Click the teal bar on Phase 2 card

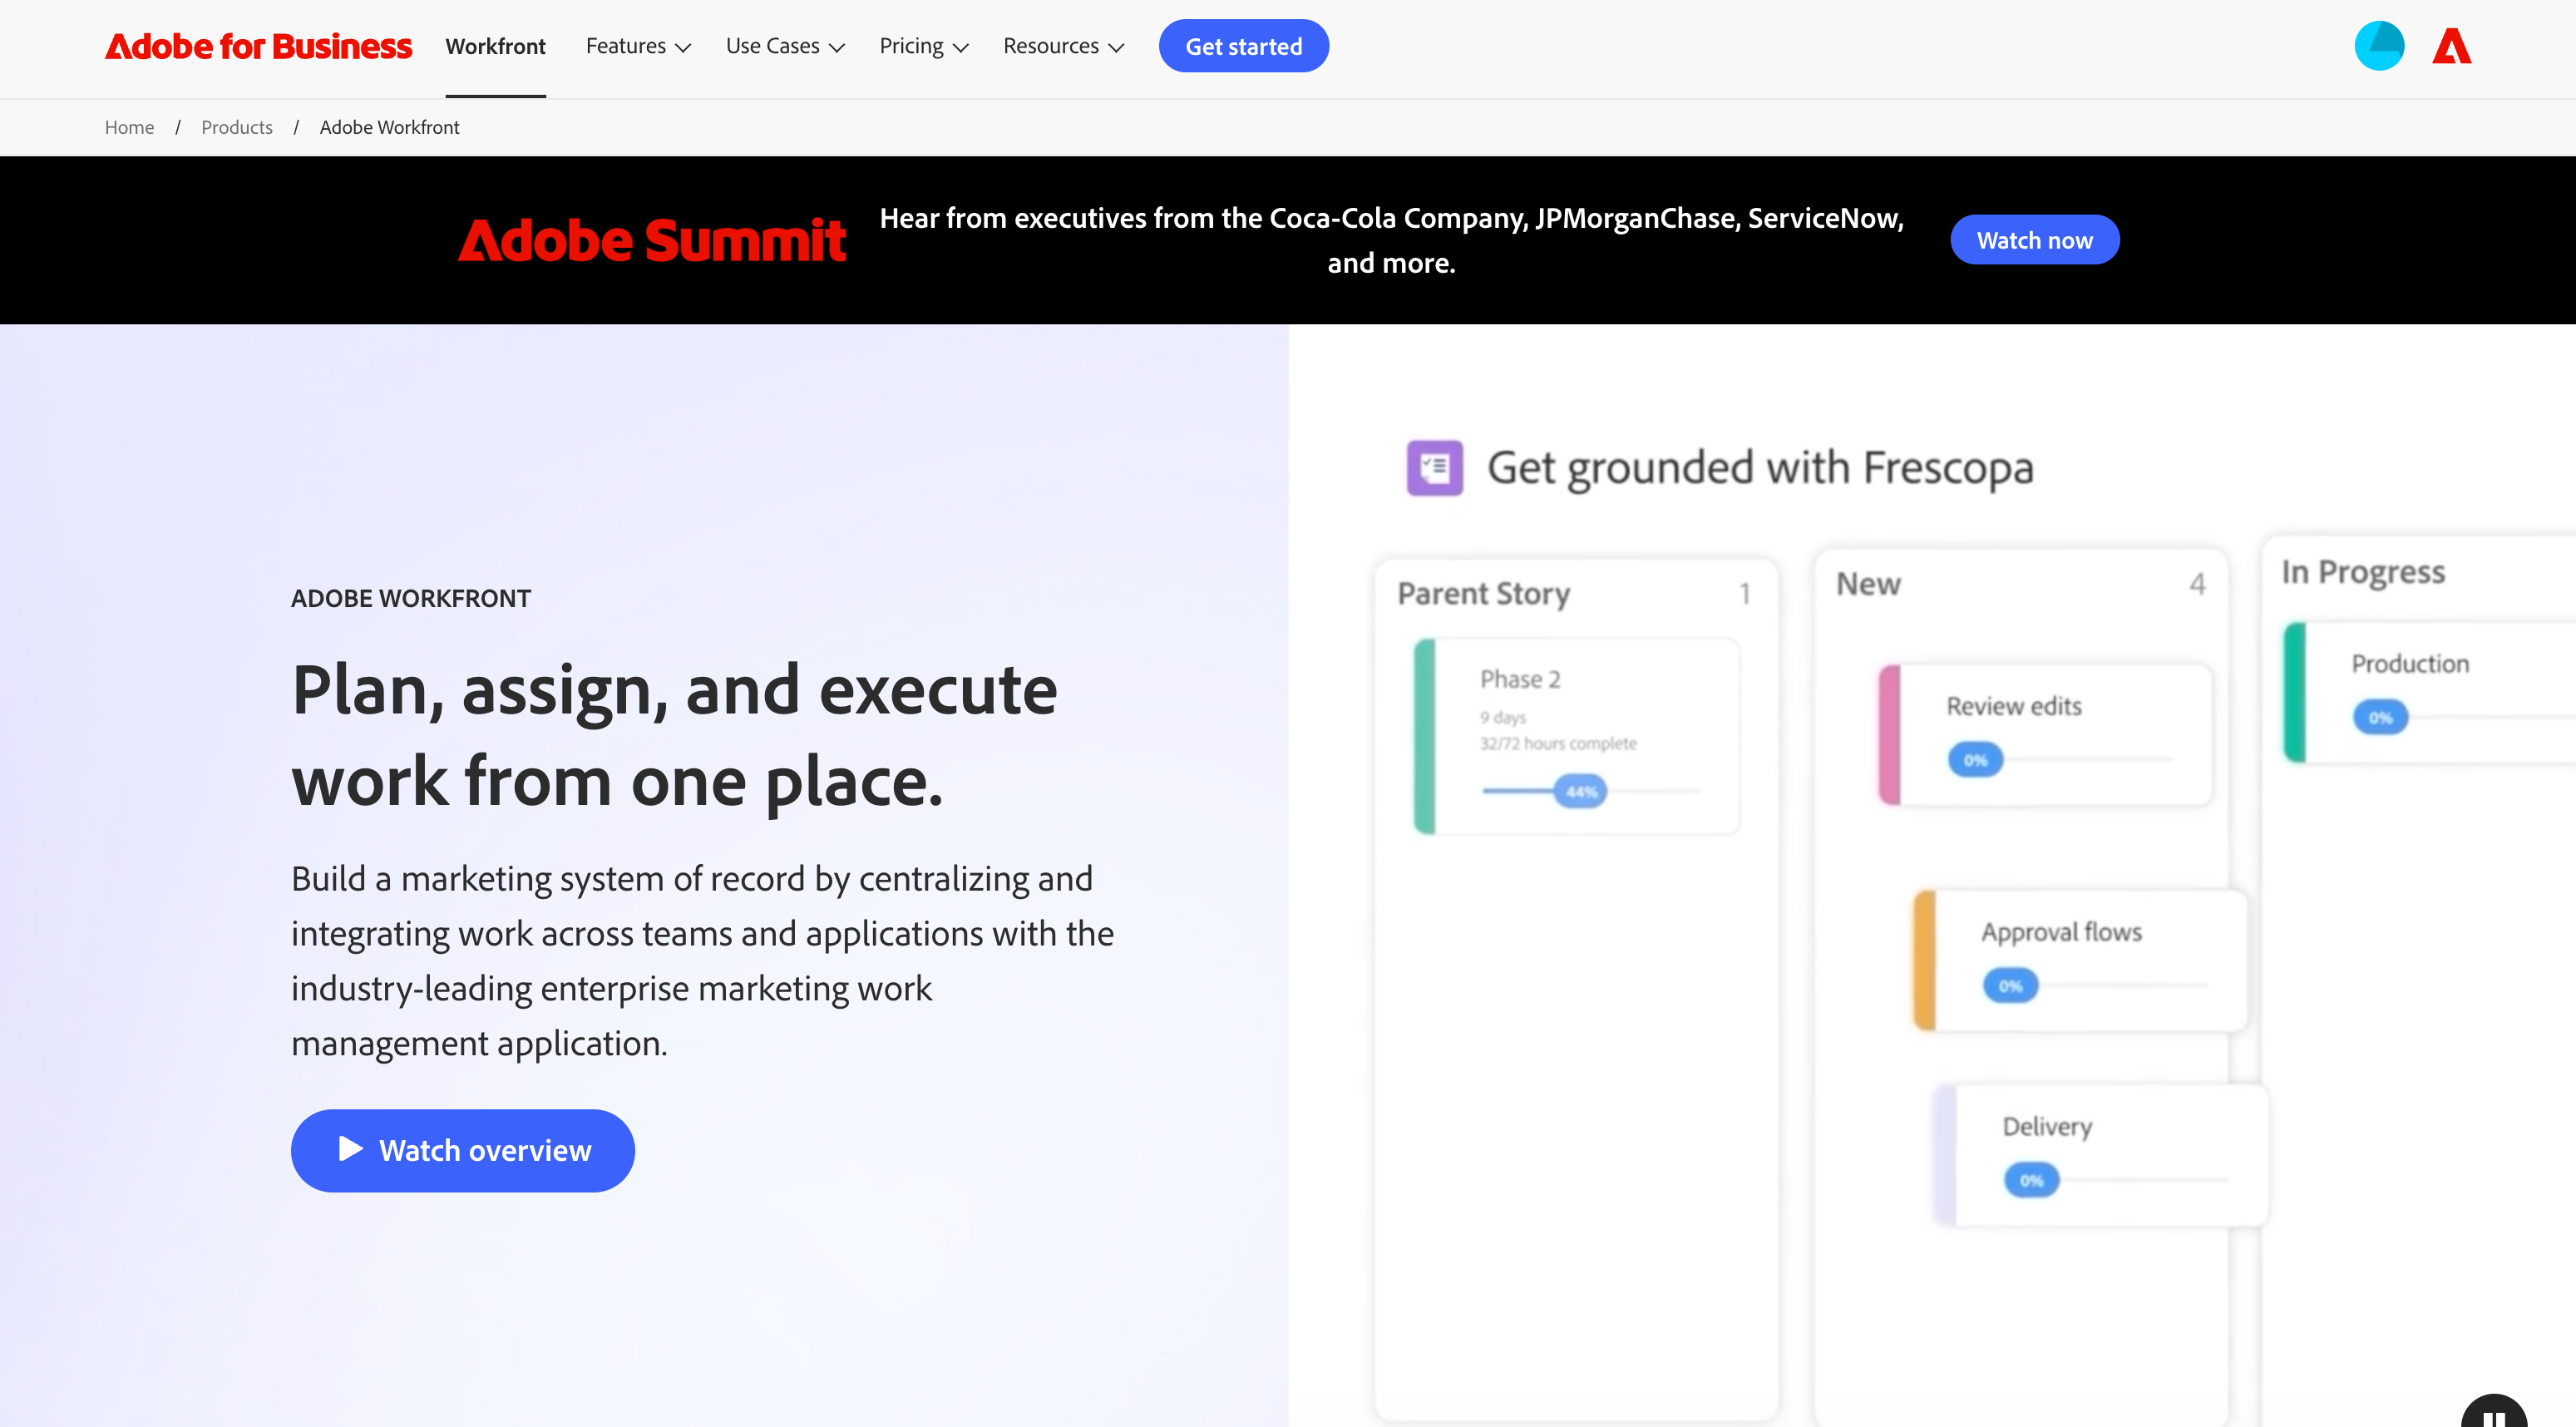(1425, 735)
